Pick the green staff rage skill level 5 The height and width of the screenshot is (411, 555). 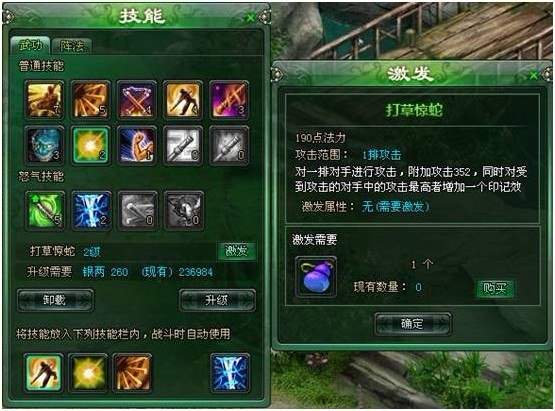pos(45,211)
